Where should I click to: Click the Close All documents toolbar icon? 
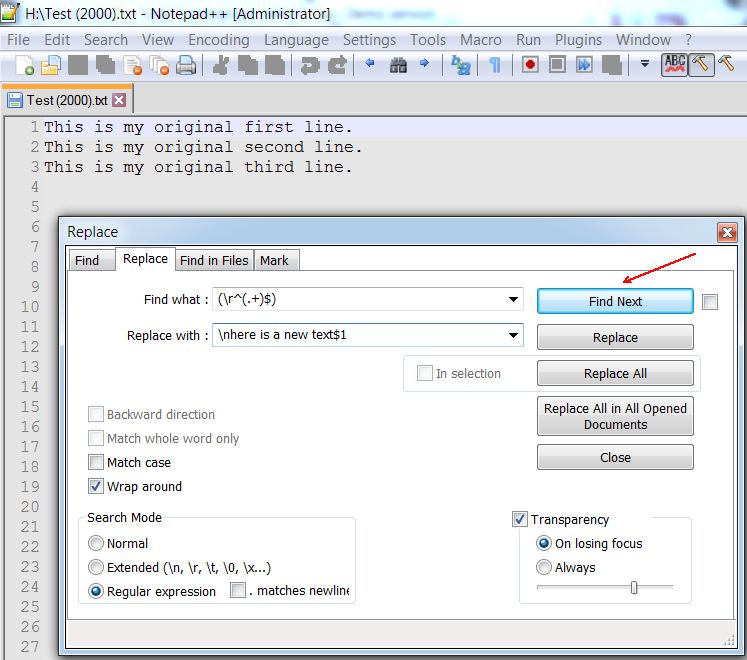tap(159, 65)
